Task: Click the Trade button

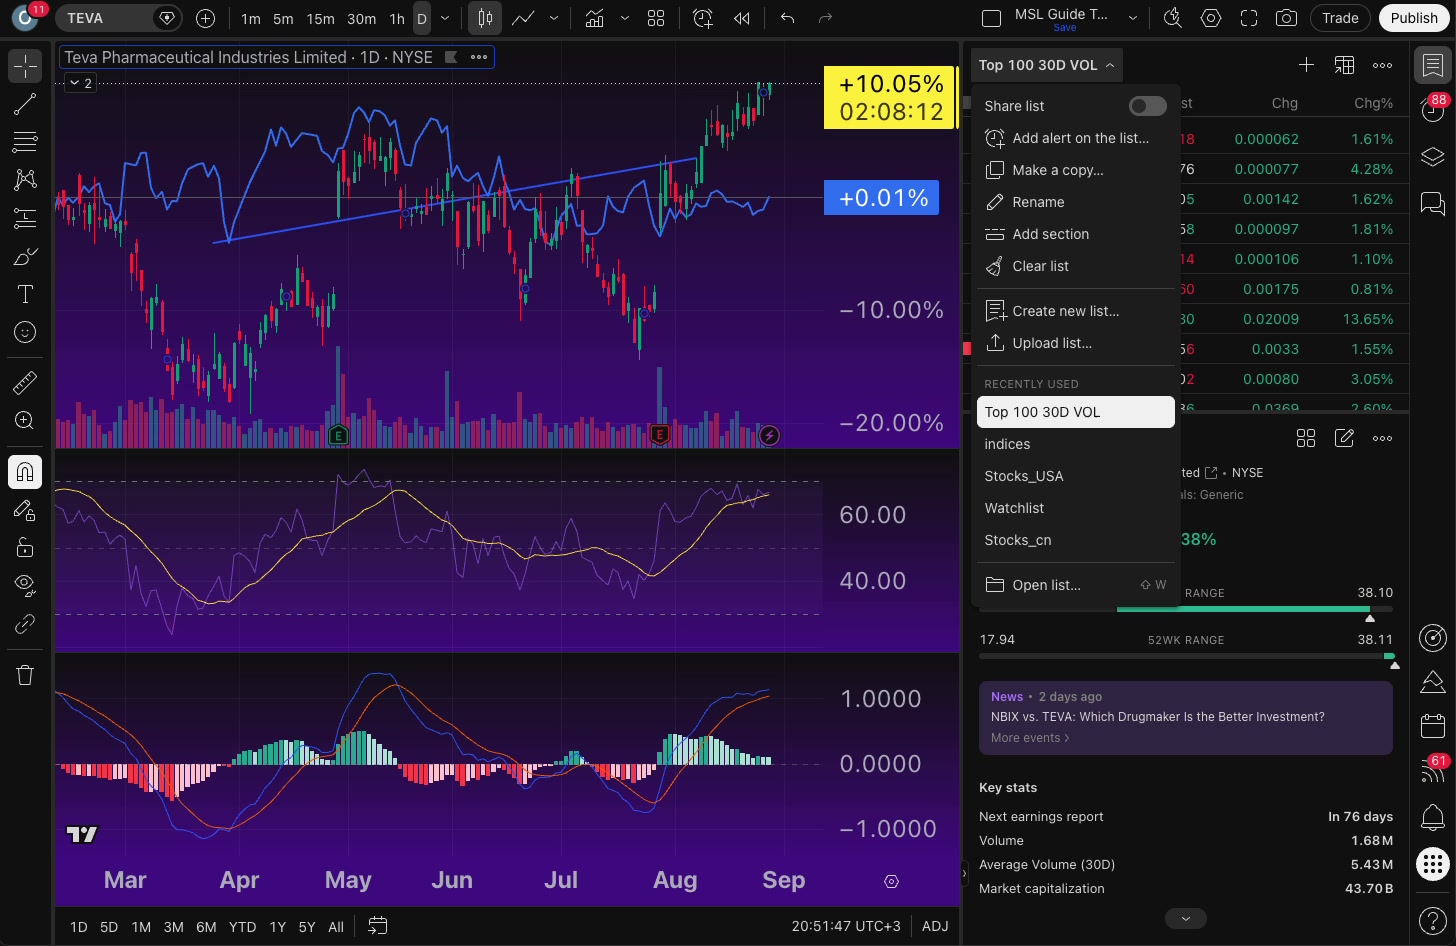Action: pos(1340,18)
